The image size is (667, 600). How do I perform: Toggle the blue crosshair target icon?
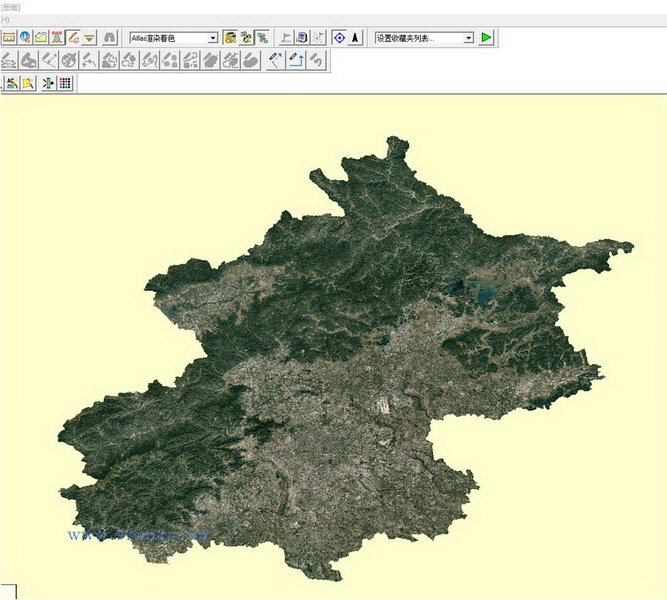coord(339,38)
